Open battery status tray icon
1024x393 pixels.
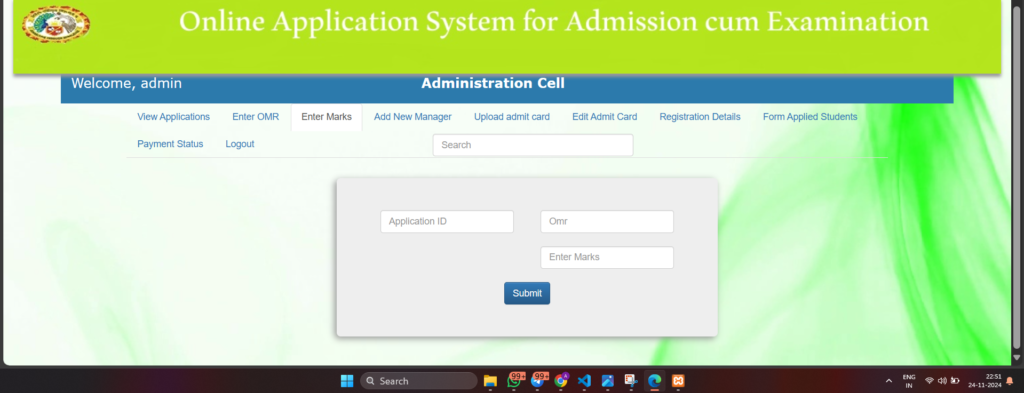pyautogui.click(x=955, y=381)
